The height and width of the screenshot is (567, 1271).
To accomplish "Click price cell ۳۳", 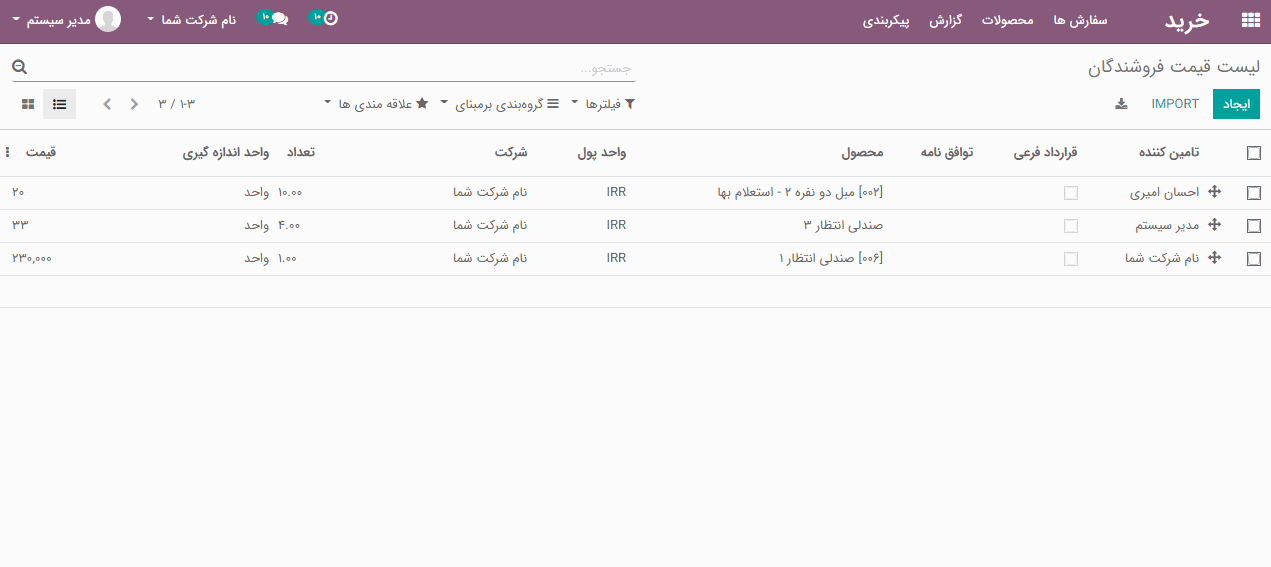I will (19, 226).
